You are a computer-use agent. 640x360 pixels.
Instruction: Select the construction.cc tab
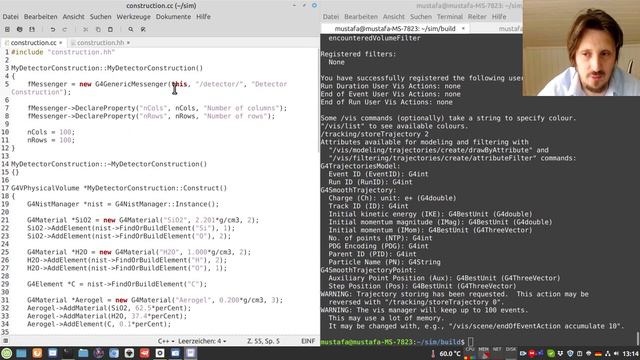coord(33,42)
